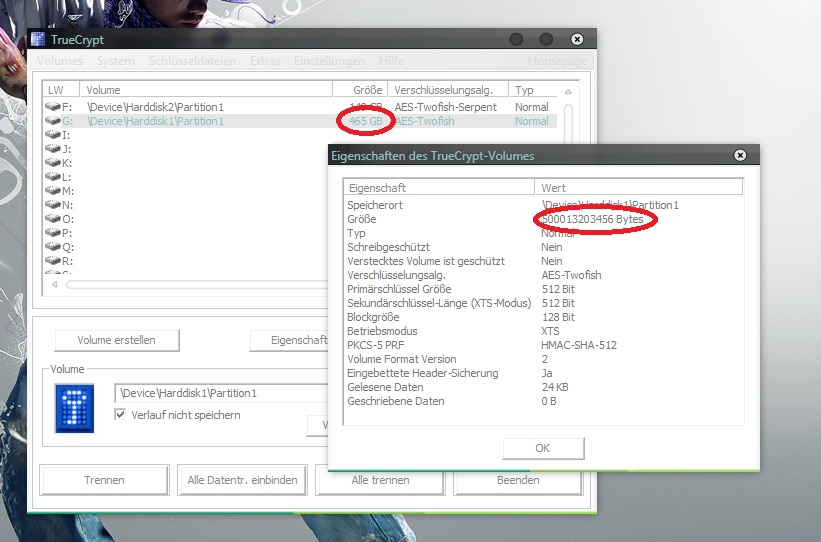Sort by the LW column header
Image resolution: width=821 pixels, height=542 pixels.
click(61, 90)
